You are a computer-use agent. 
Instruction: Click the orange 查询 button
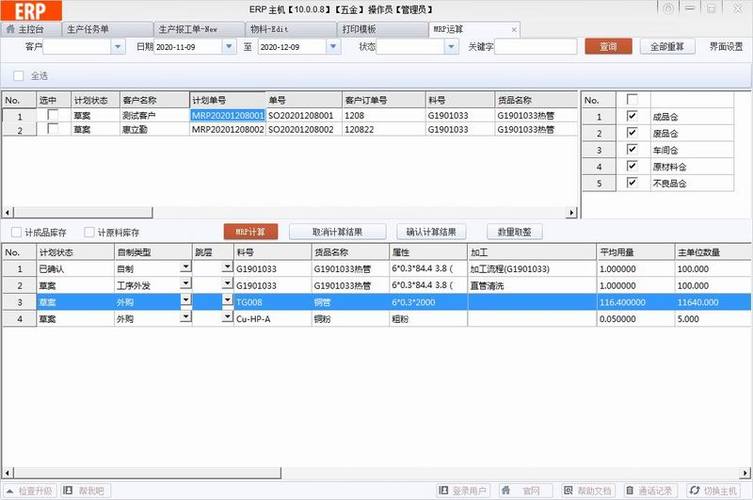pos(608,46)
